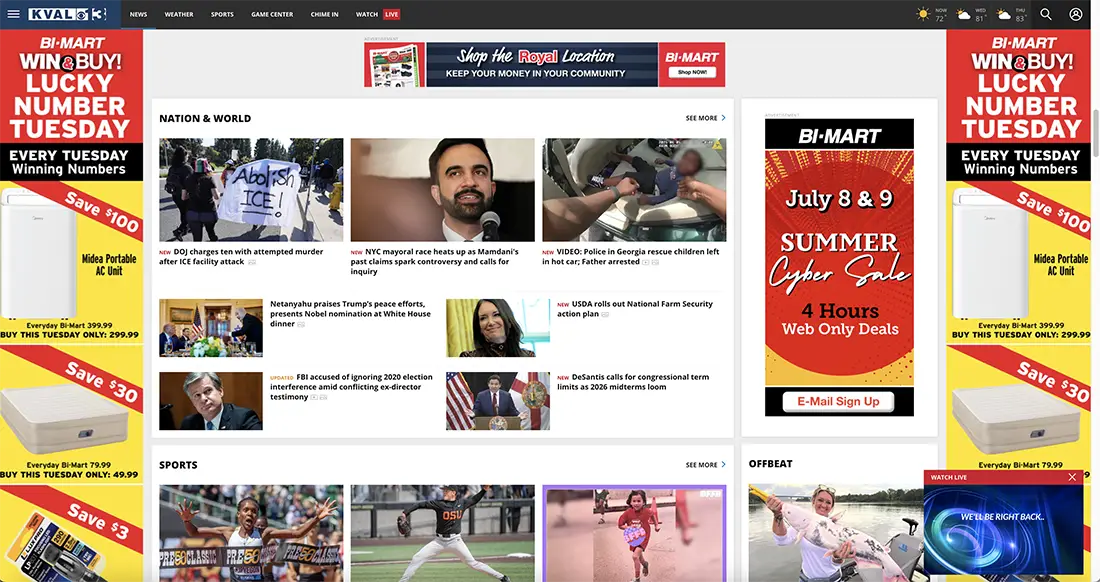
Task: Click video icon after Netanyahu headline
Action: coord(301,325)
